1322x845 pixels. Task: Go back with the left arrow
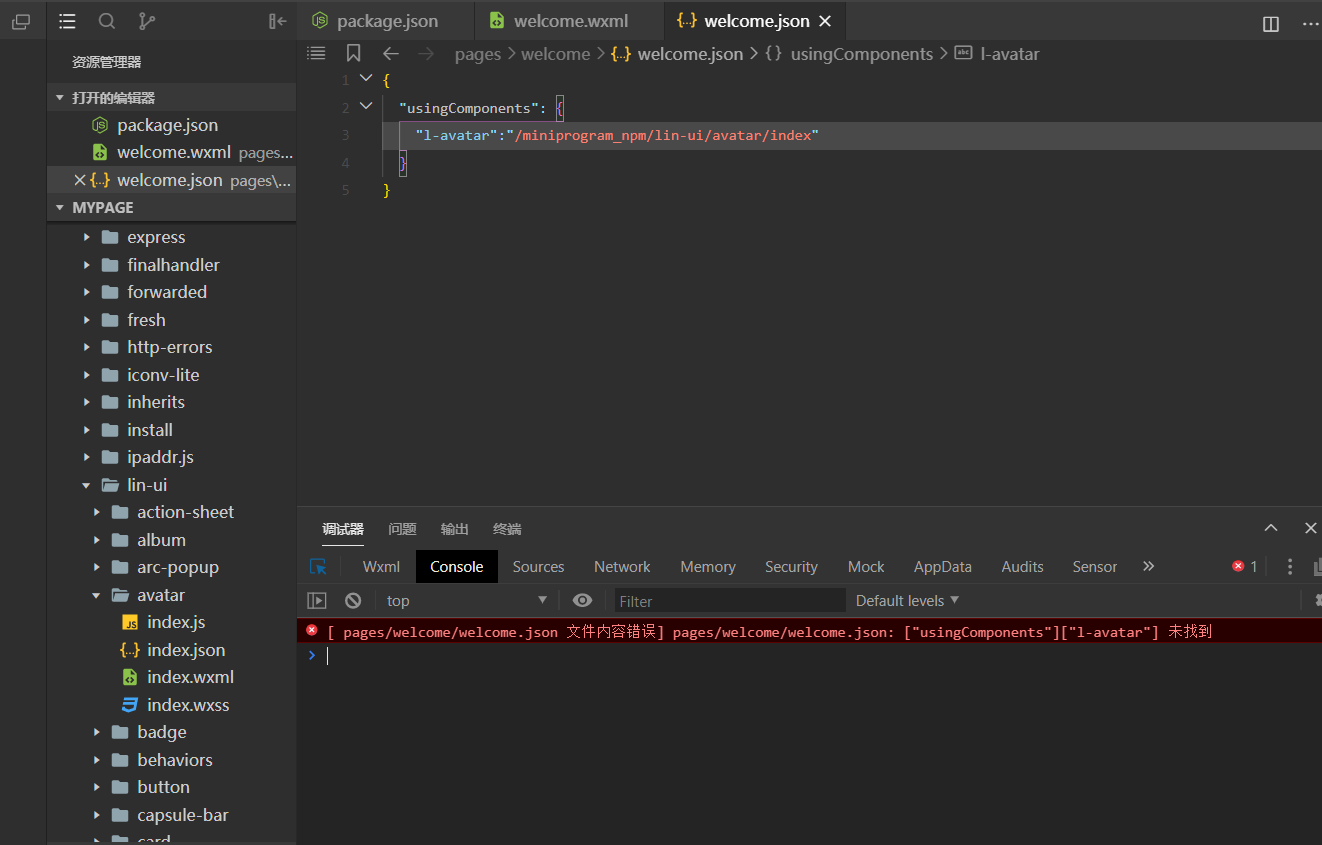391,54
